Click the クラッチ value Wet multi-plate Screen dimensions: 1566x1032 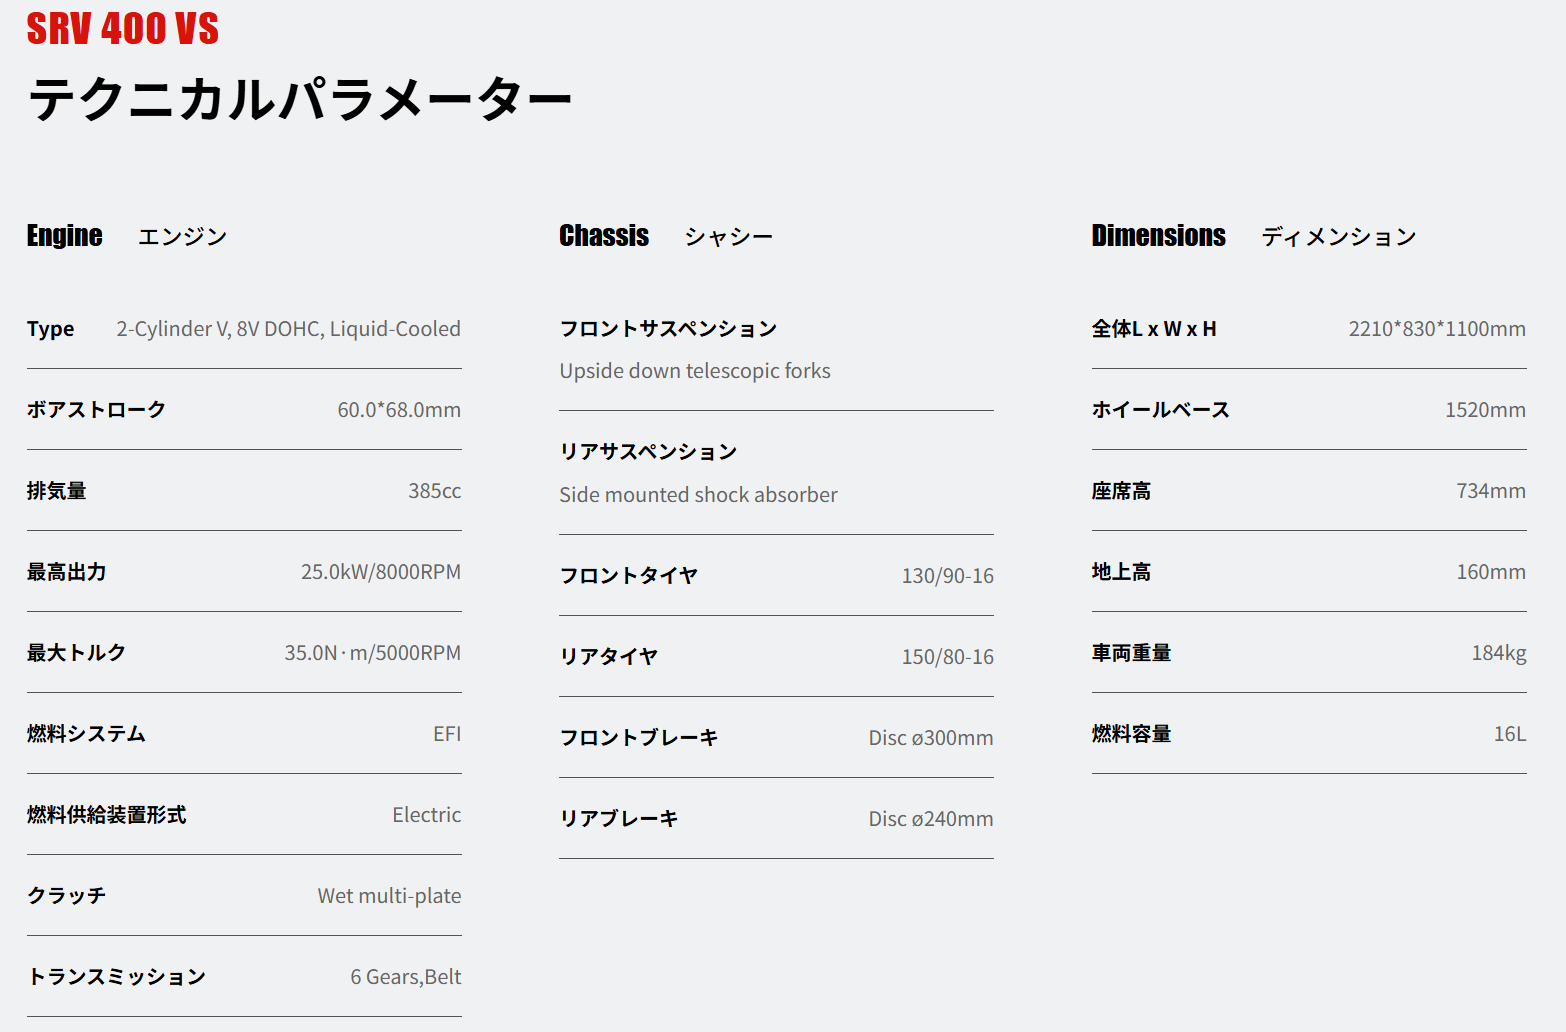click(x=389, y=896)
